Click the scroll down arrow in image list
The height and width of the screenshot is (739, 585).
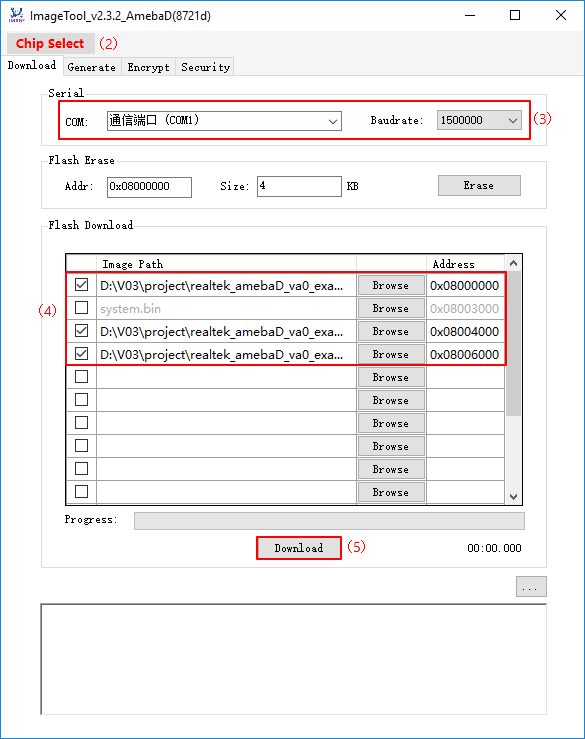tap(513, 496)
